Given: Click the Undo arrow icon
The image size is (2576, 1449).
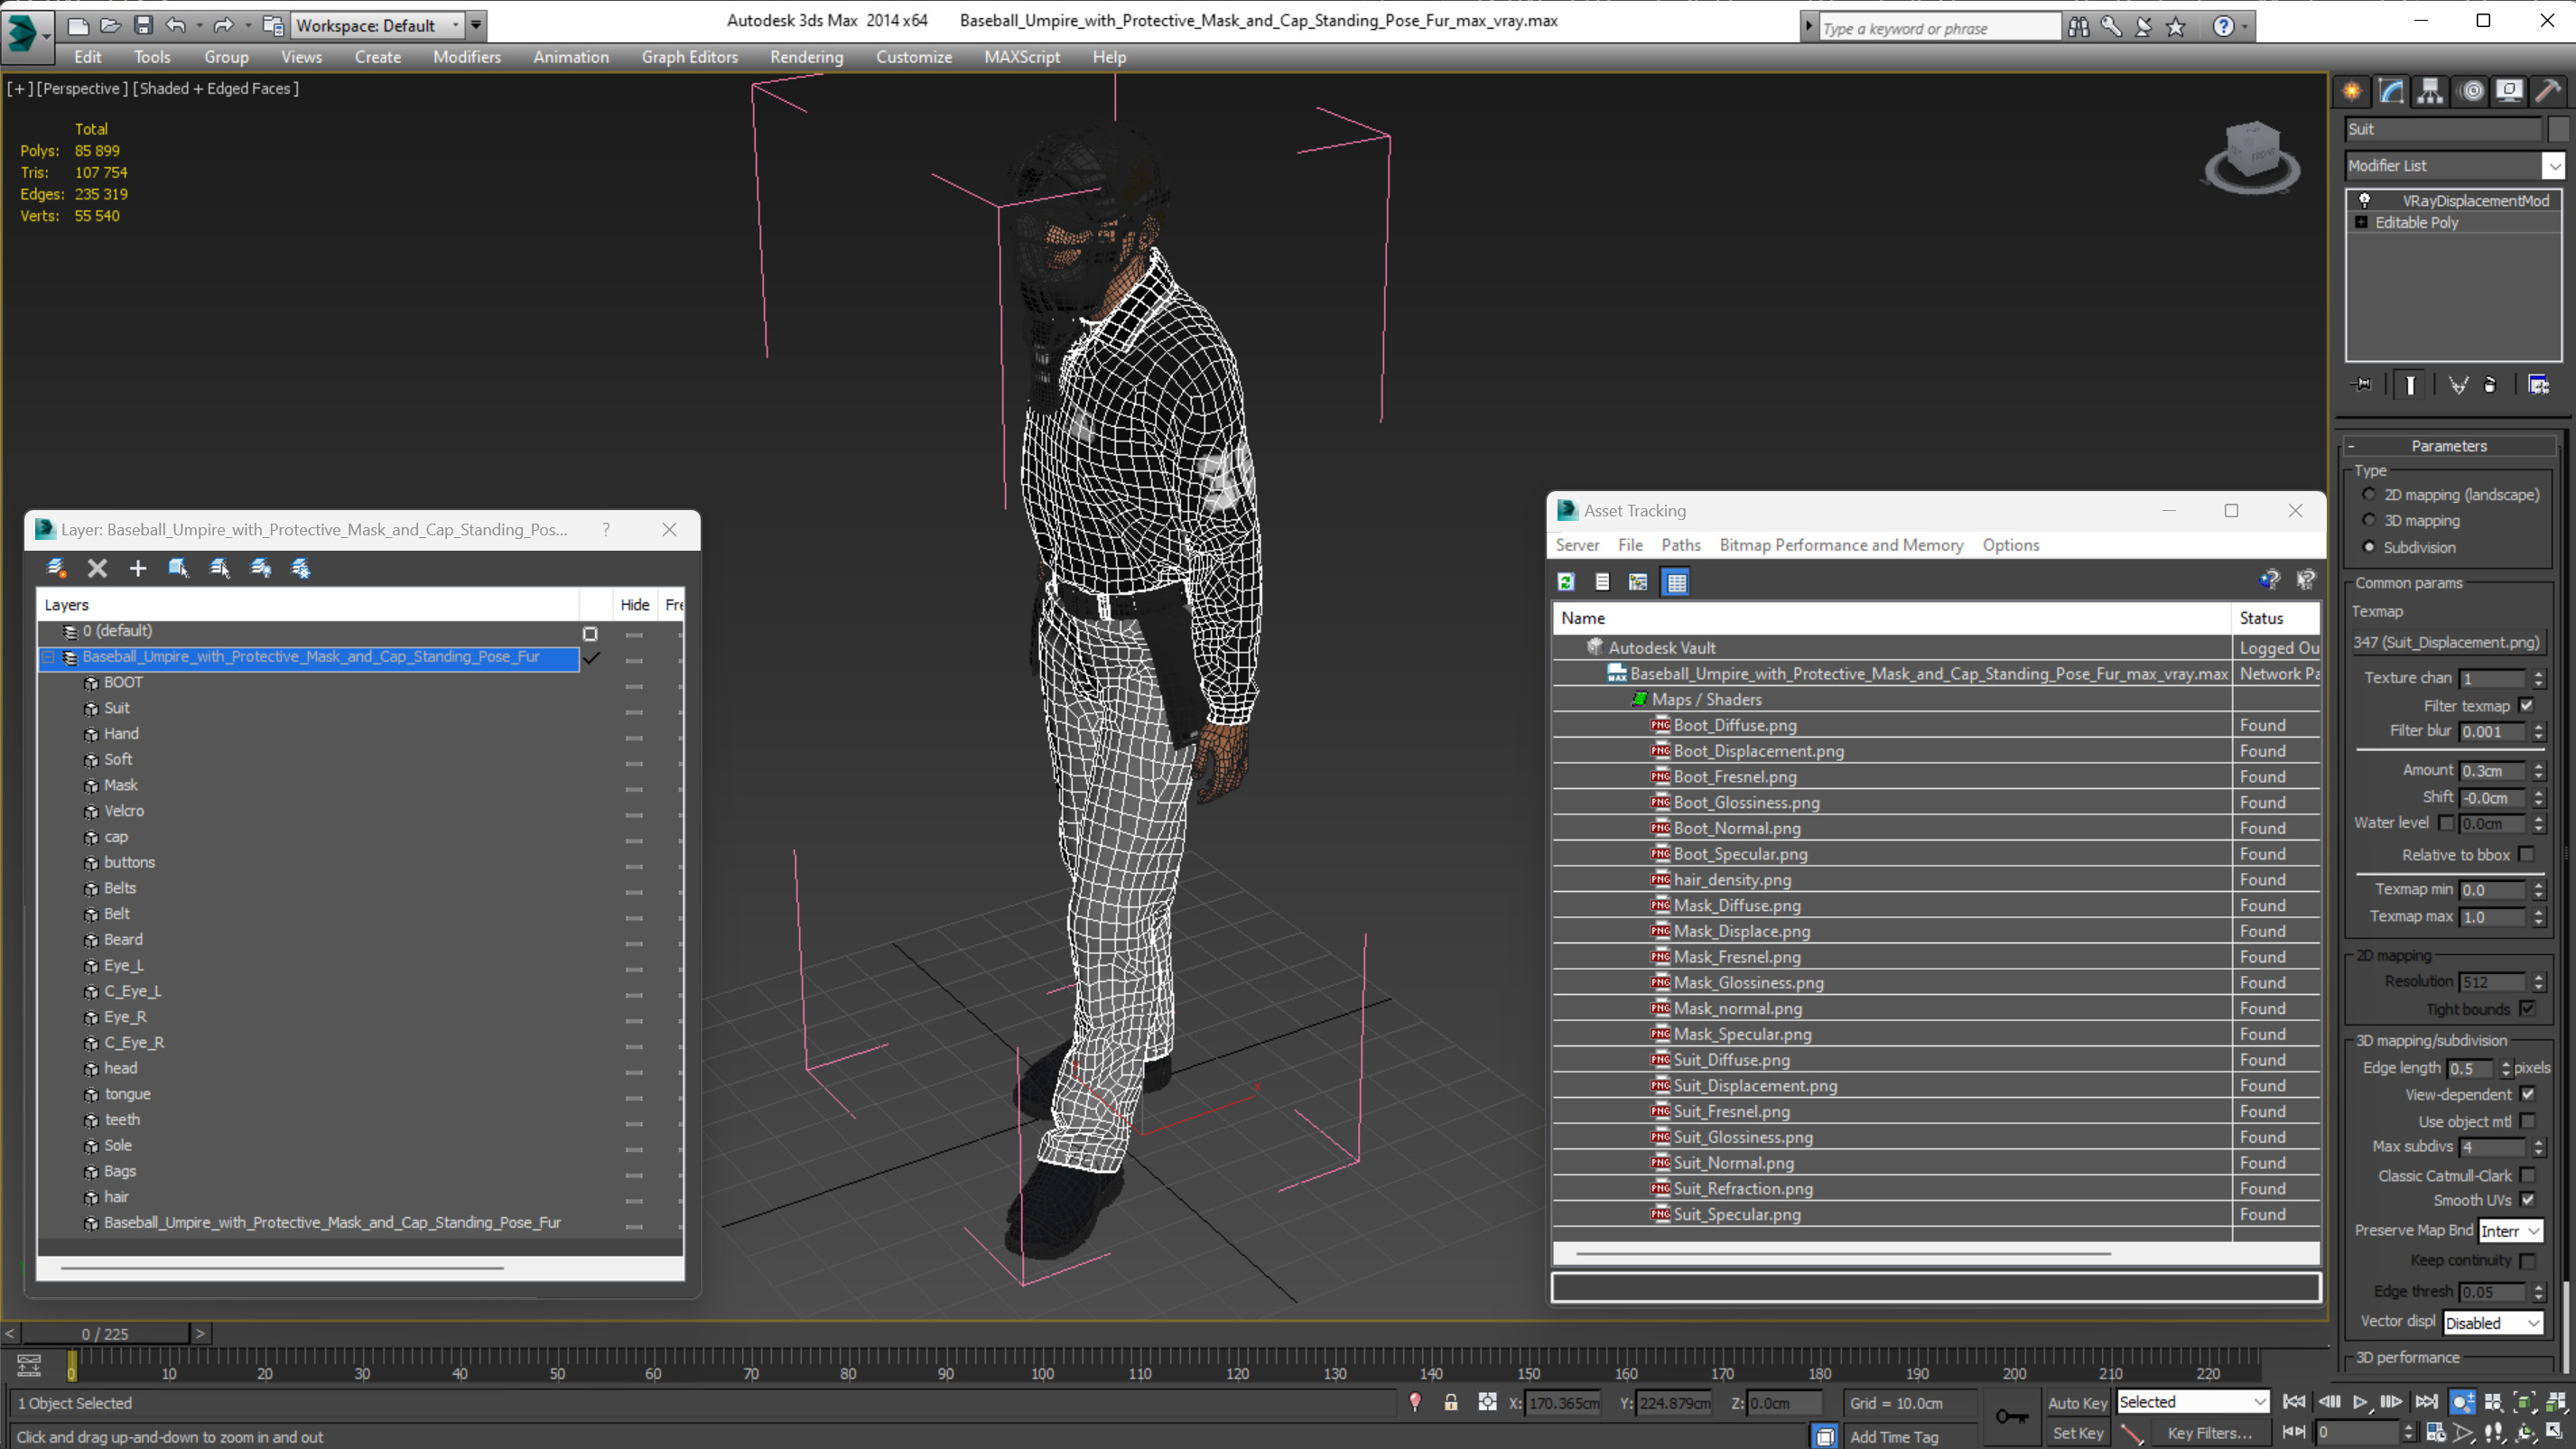Looking at the screenshot, I should [x=175, y=25].
